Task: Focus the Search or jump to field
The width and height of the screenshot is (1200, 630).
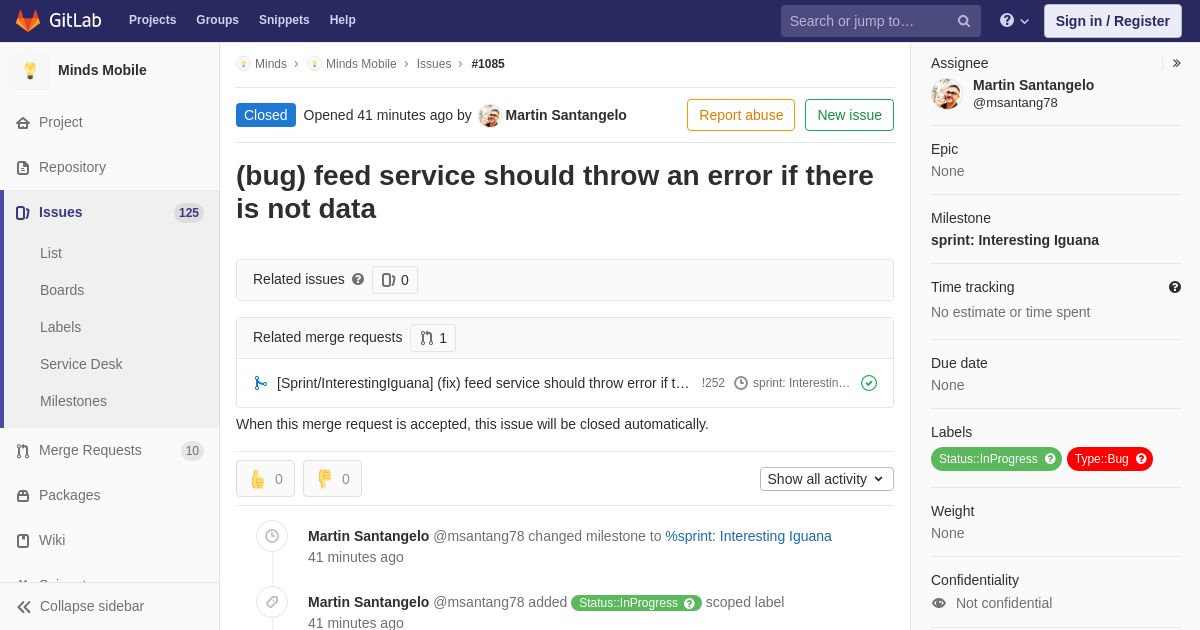Action: click(880, 21)
